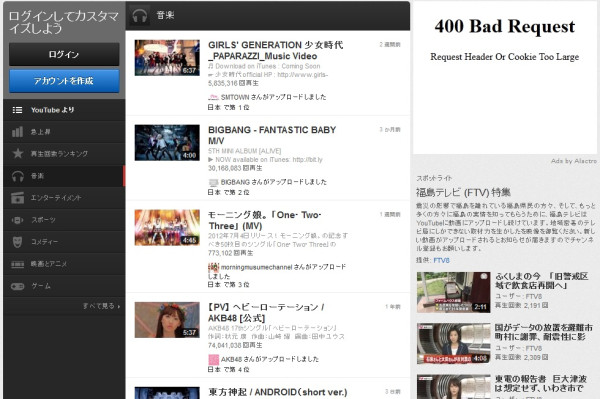Click the スポーツ sidebar icon

pyautogui.click(x=18, y=220)
